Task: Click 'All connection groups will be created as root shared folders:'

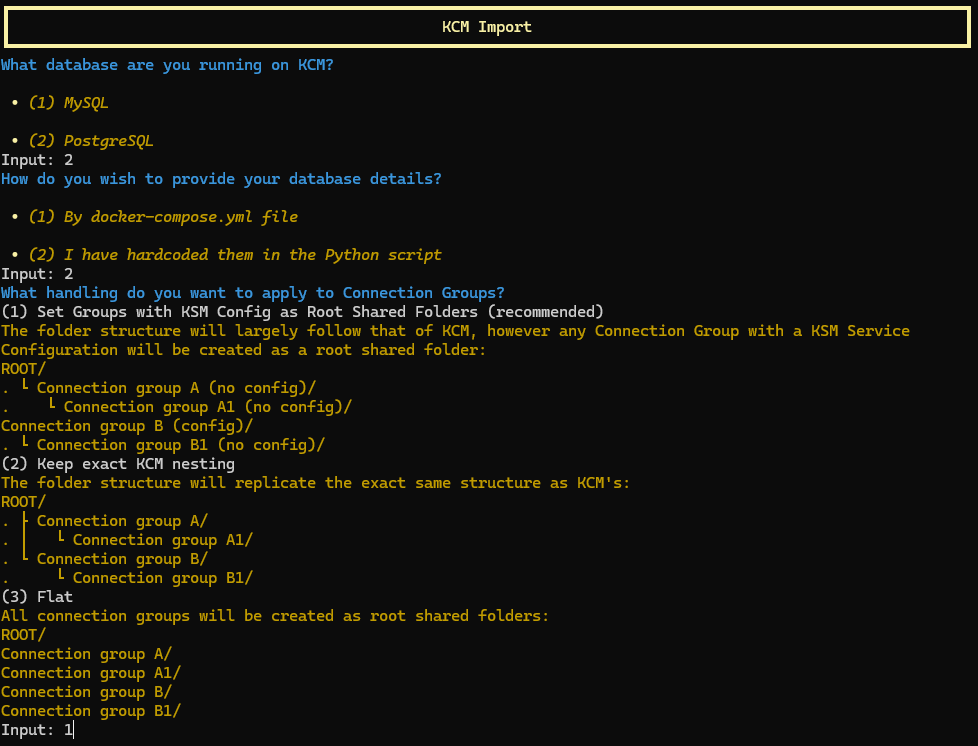Action: point(275,616)
